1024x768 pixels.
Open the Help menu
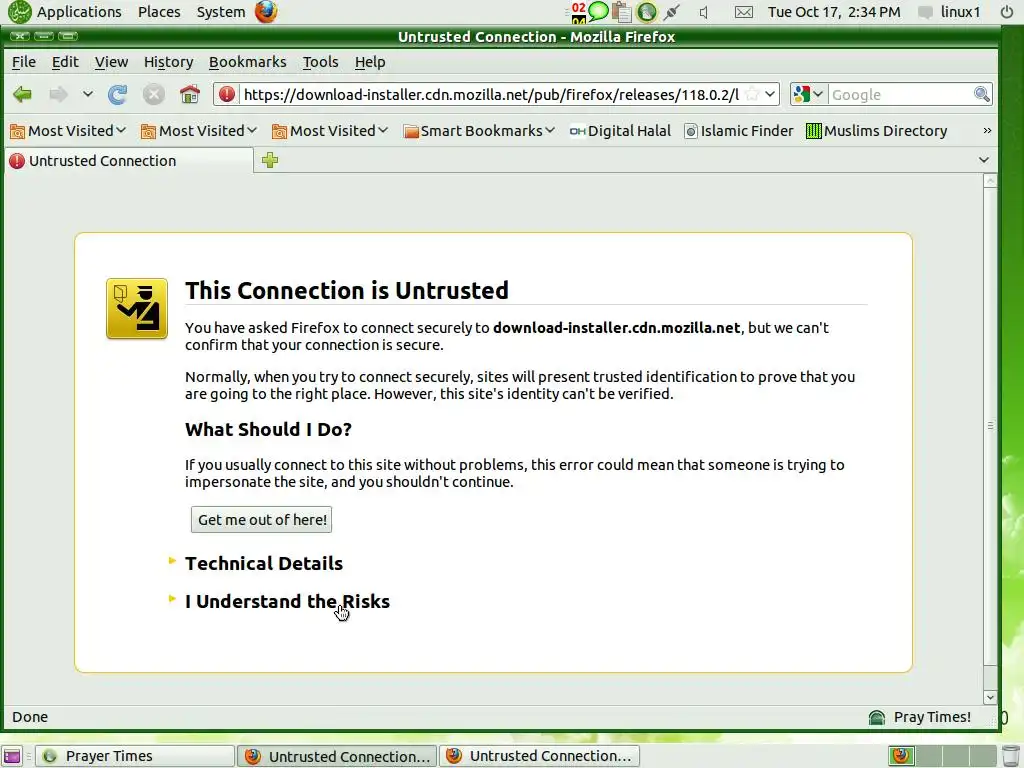tap(370, 62)
